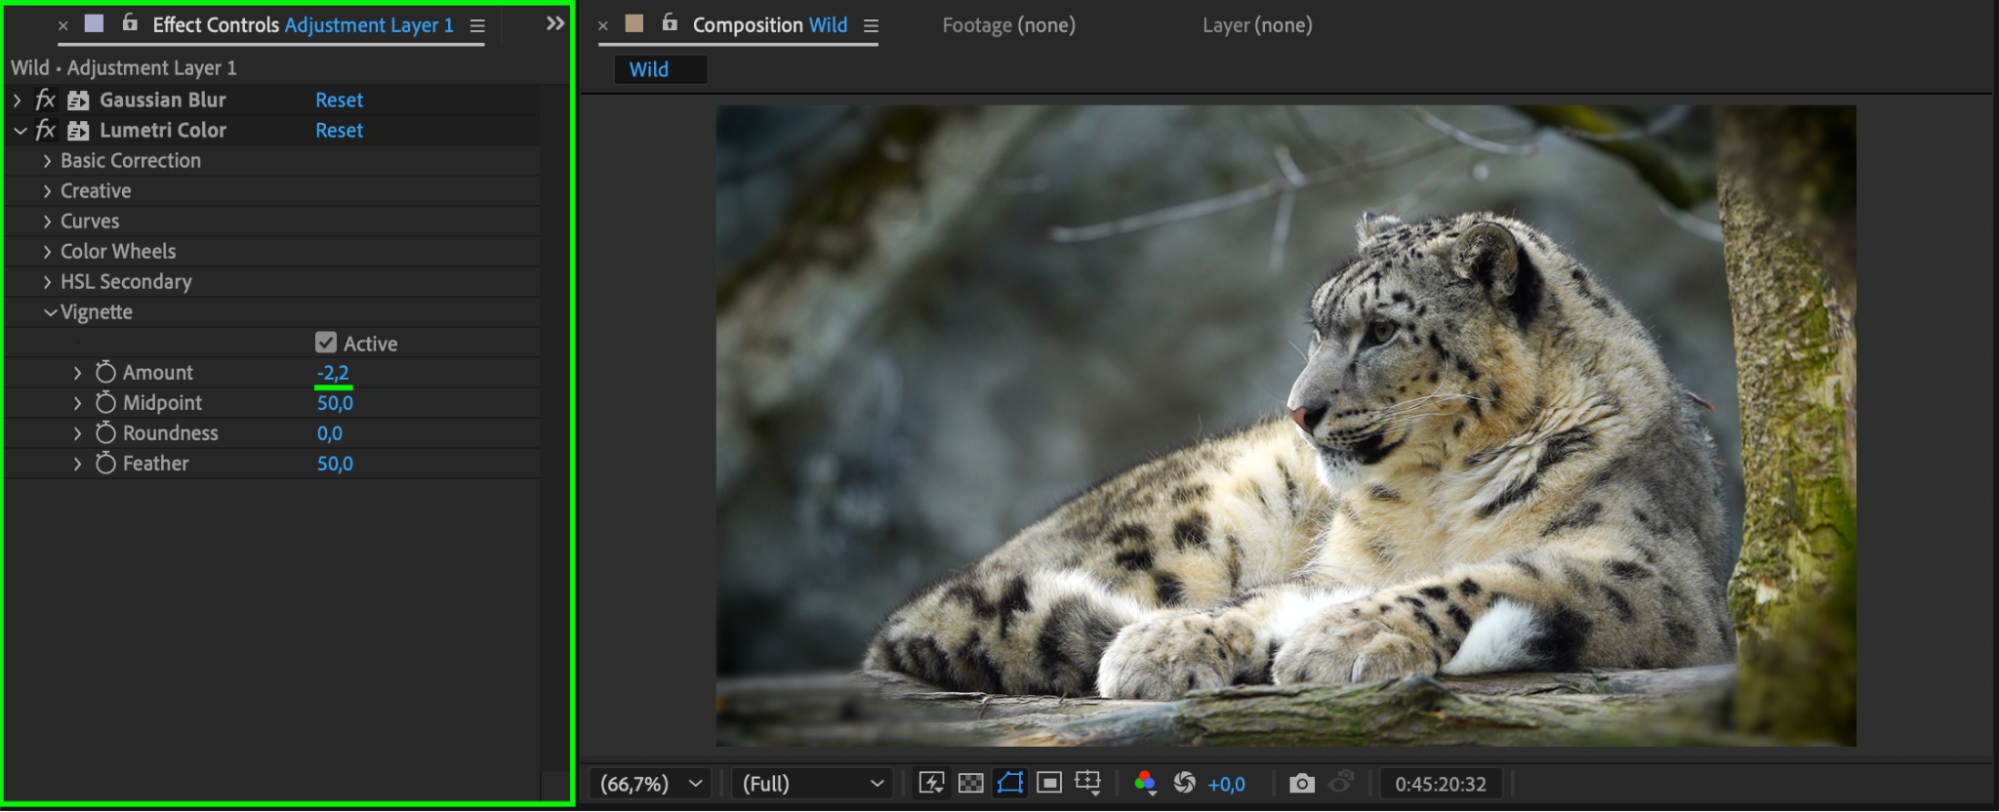The height and width of the screenshot is (812, 1999).
Task: Uncheck the Vignette Active checkbox
Action: click(x=326, y=343)
